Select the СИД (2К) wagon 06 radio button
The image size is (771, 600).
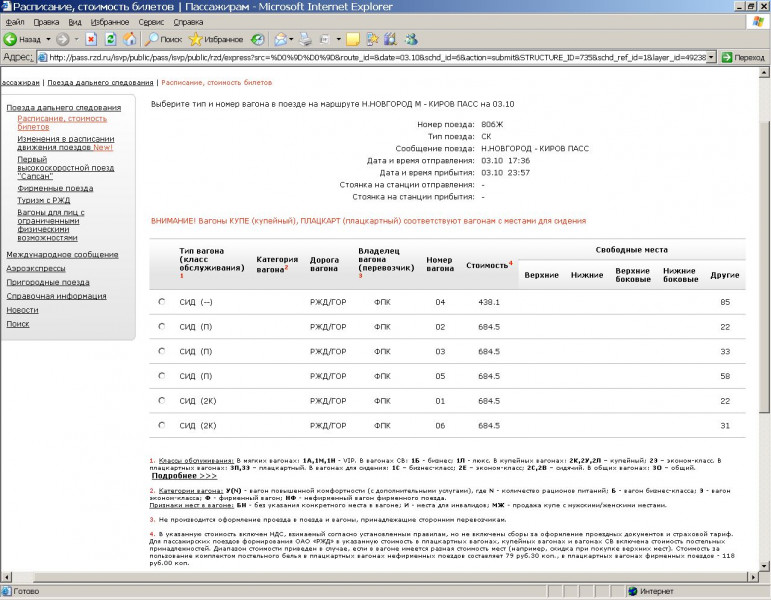[162, 425]
